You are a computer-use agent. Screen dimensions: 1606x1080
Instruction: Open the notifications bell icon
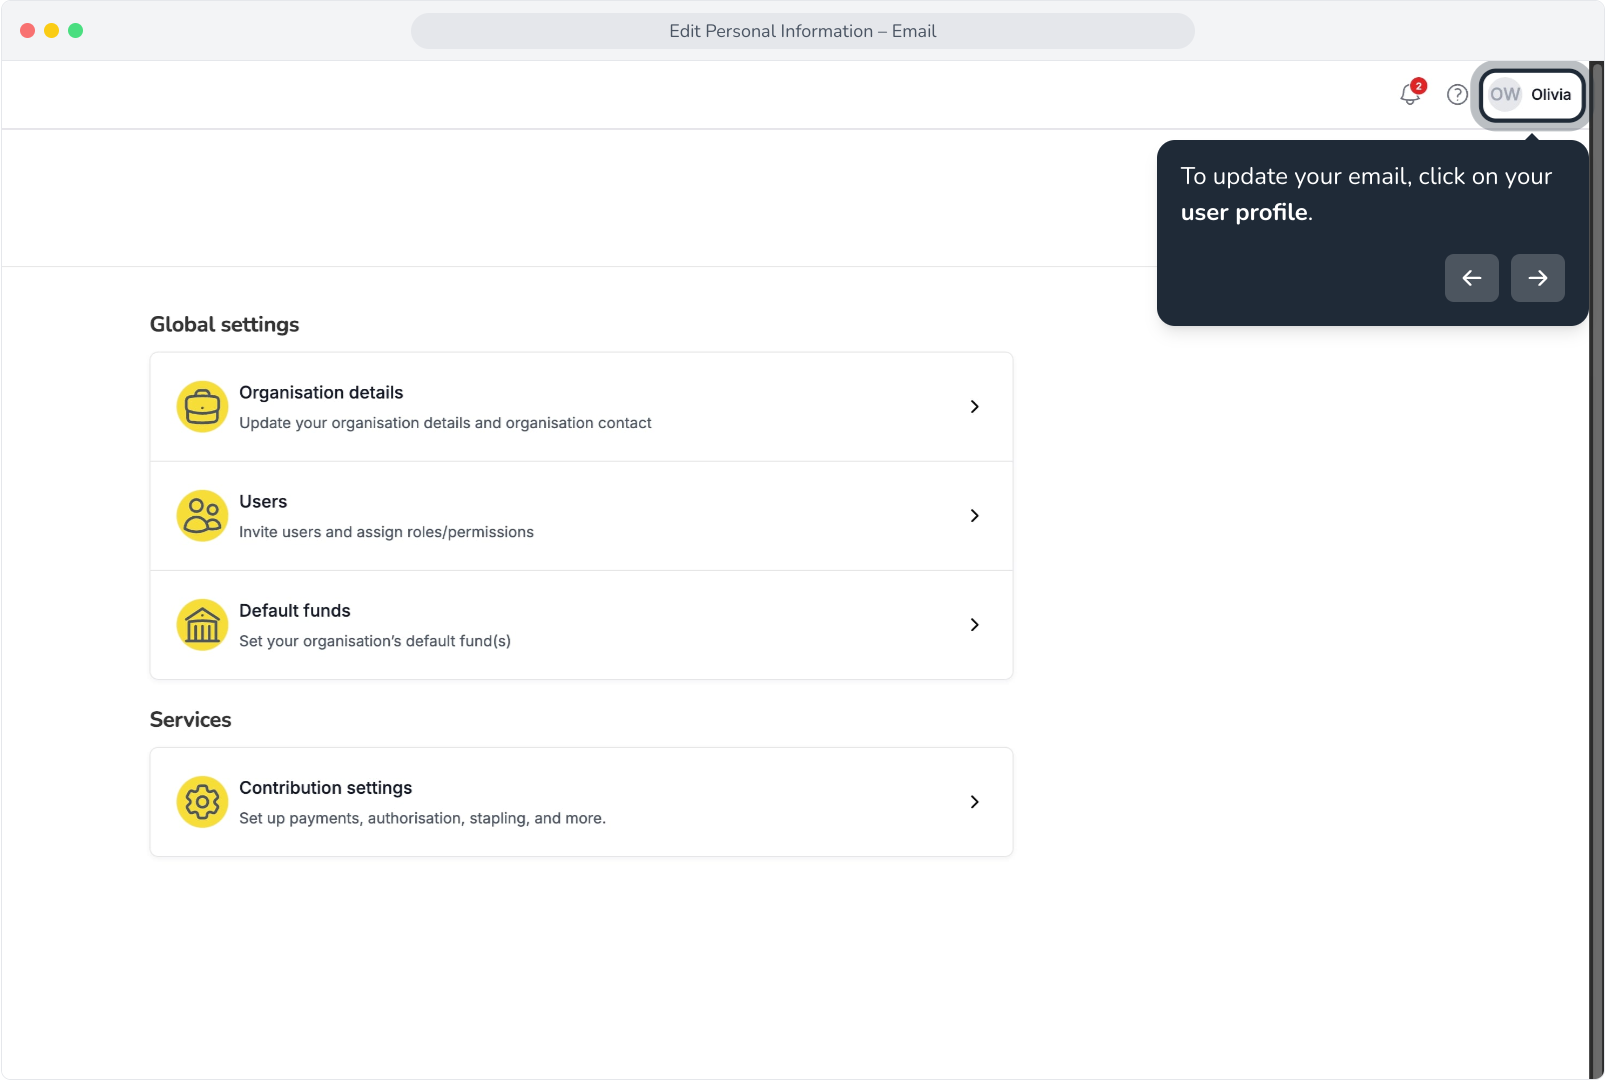(1410, 94)
